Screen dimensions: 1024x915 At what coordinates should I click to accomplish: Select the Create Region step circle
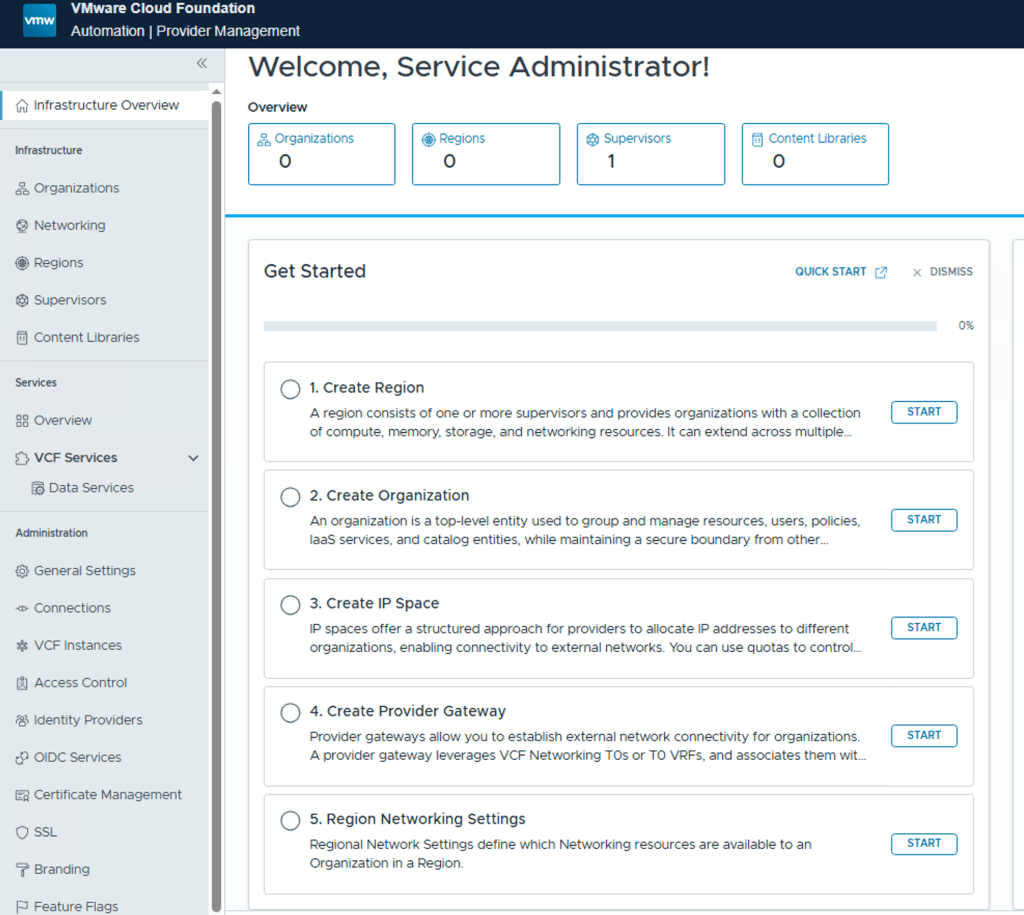coord(290,389)
